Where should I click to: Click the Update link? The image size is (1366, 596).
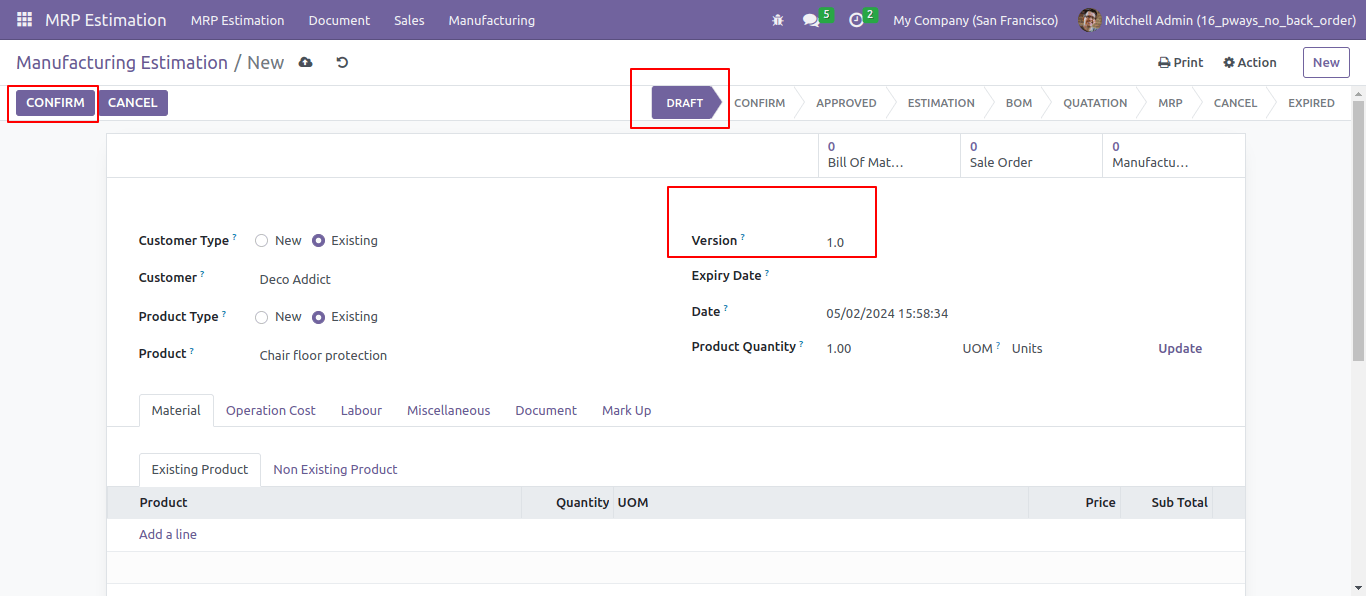pos(1180,349)
